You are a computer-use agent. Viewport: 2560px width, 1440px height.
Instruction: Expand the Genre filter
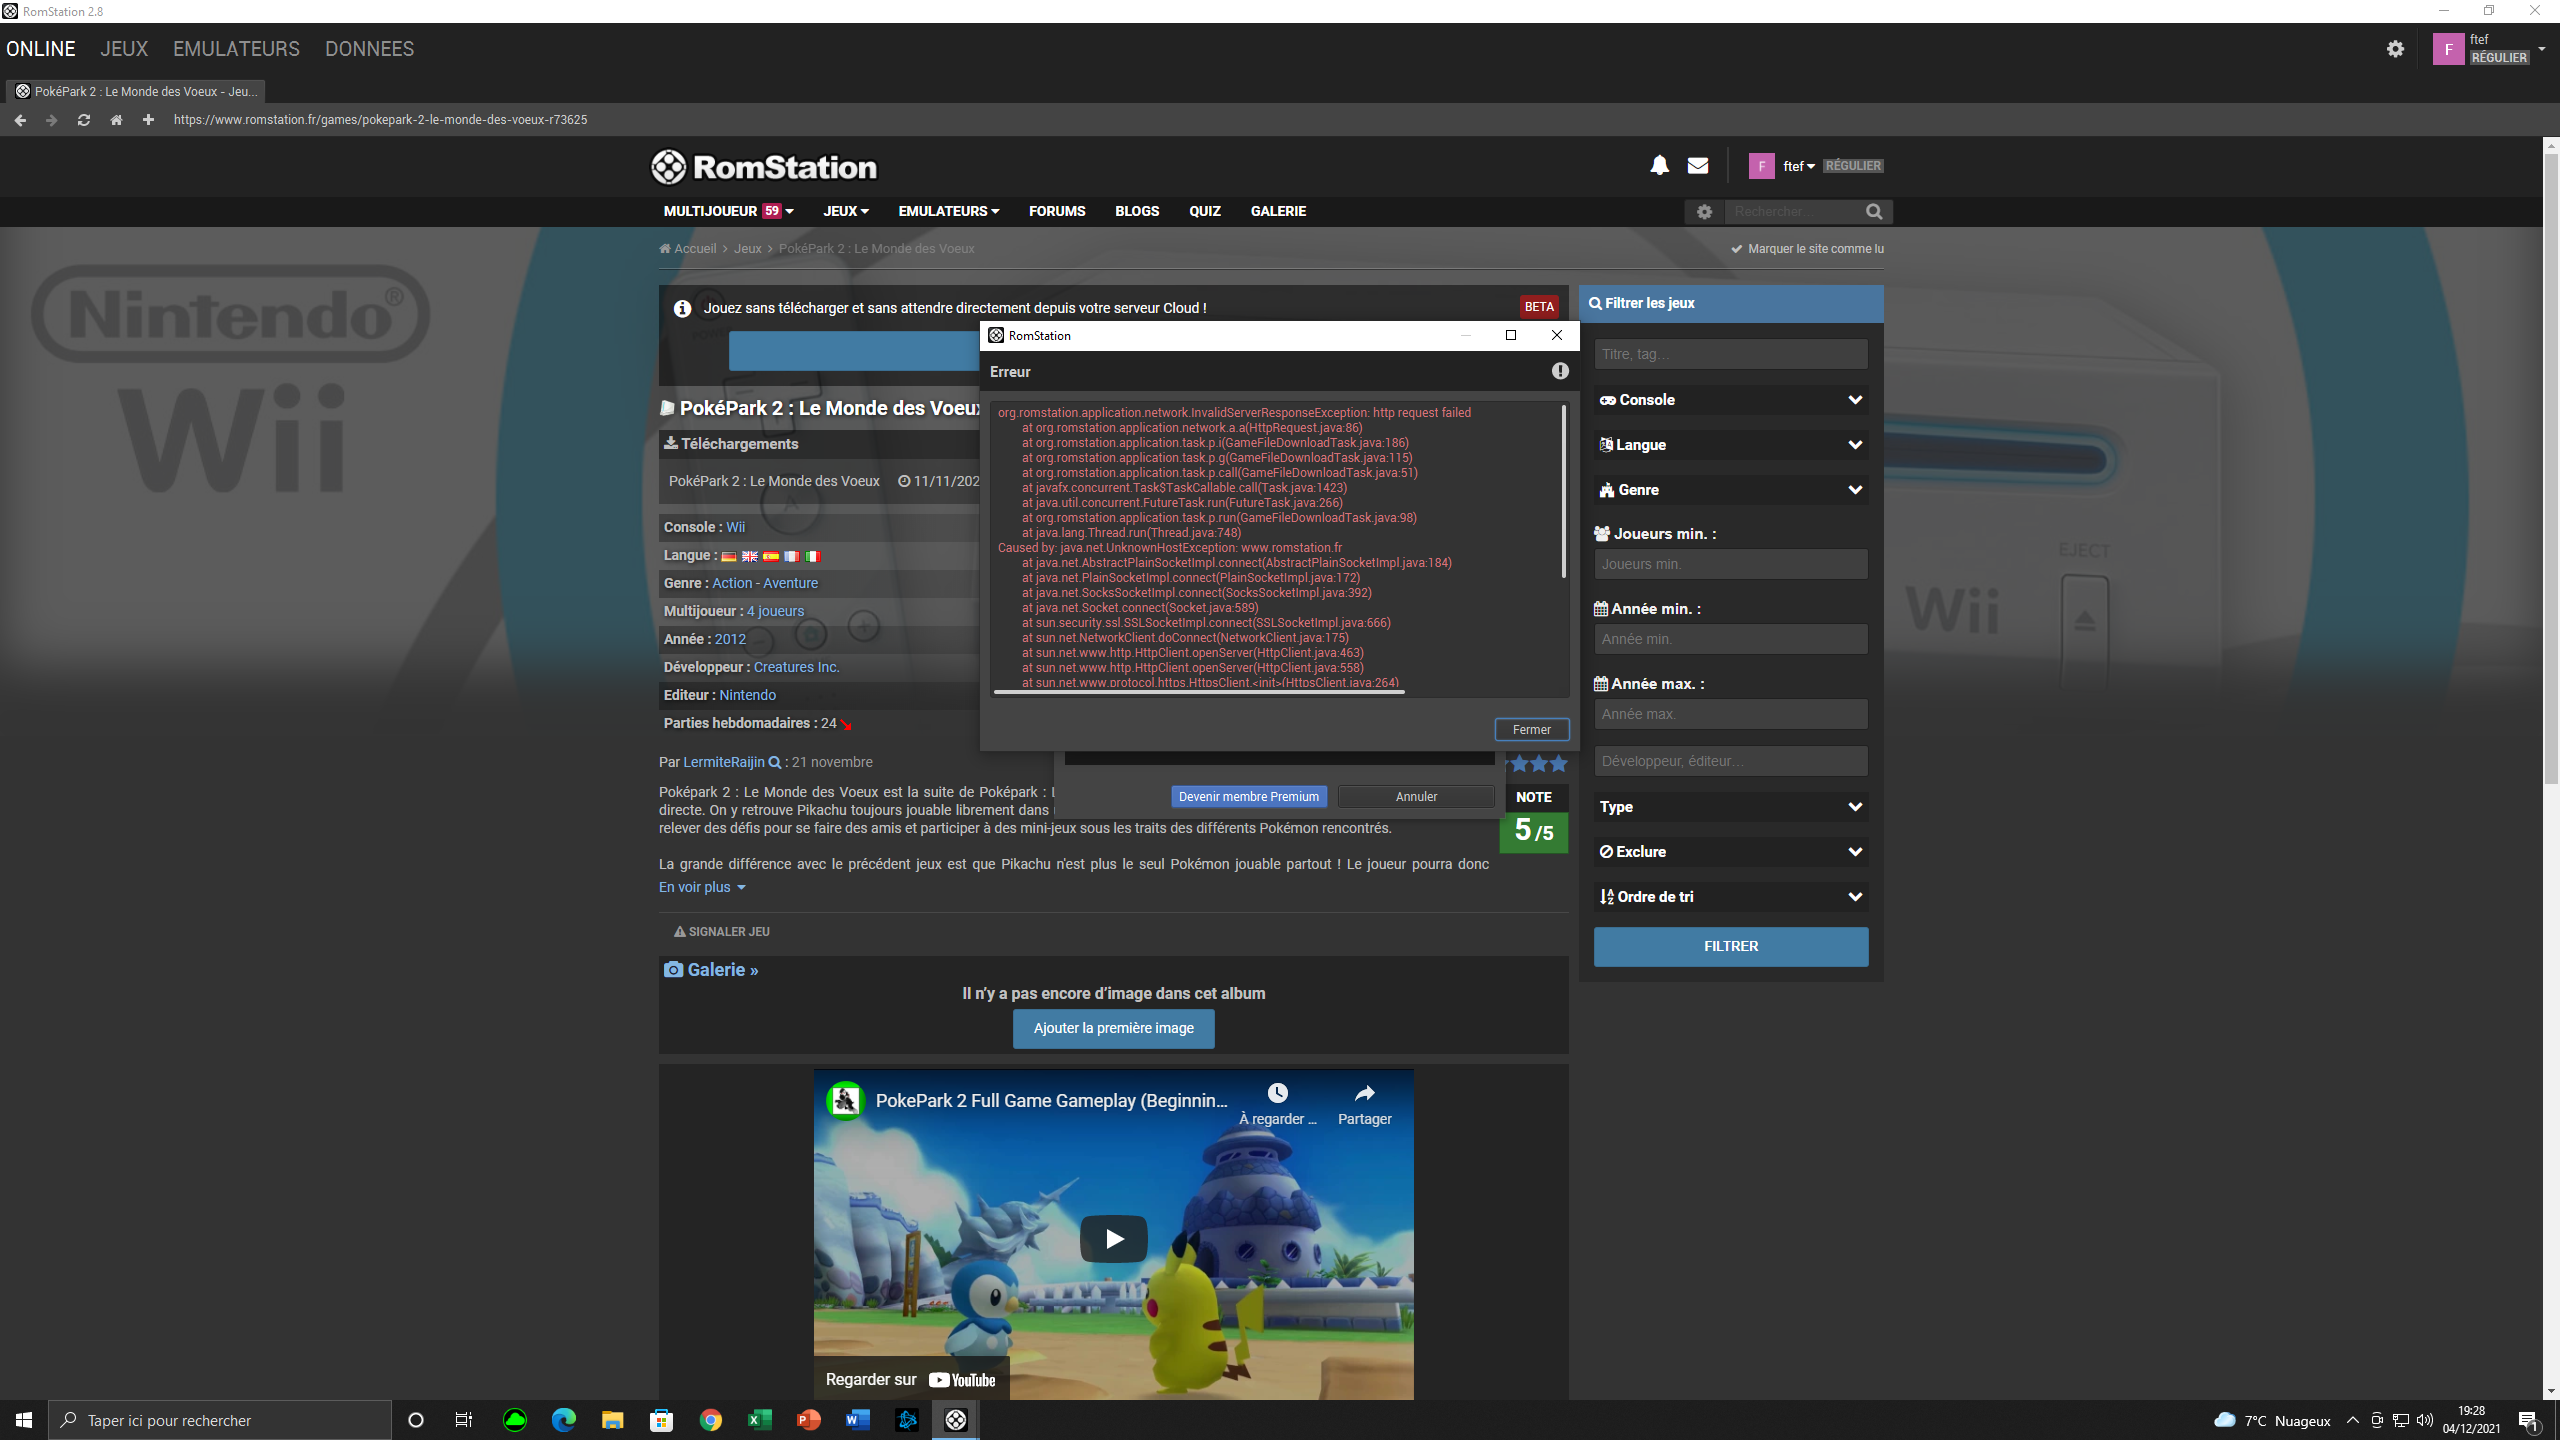coord(1731,490)
